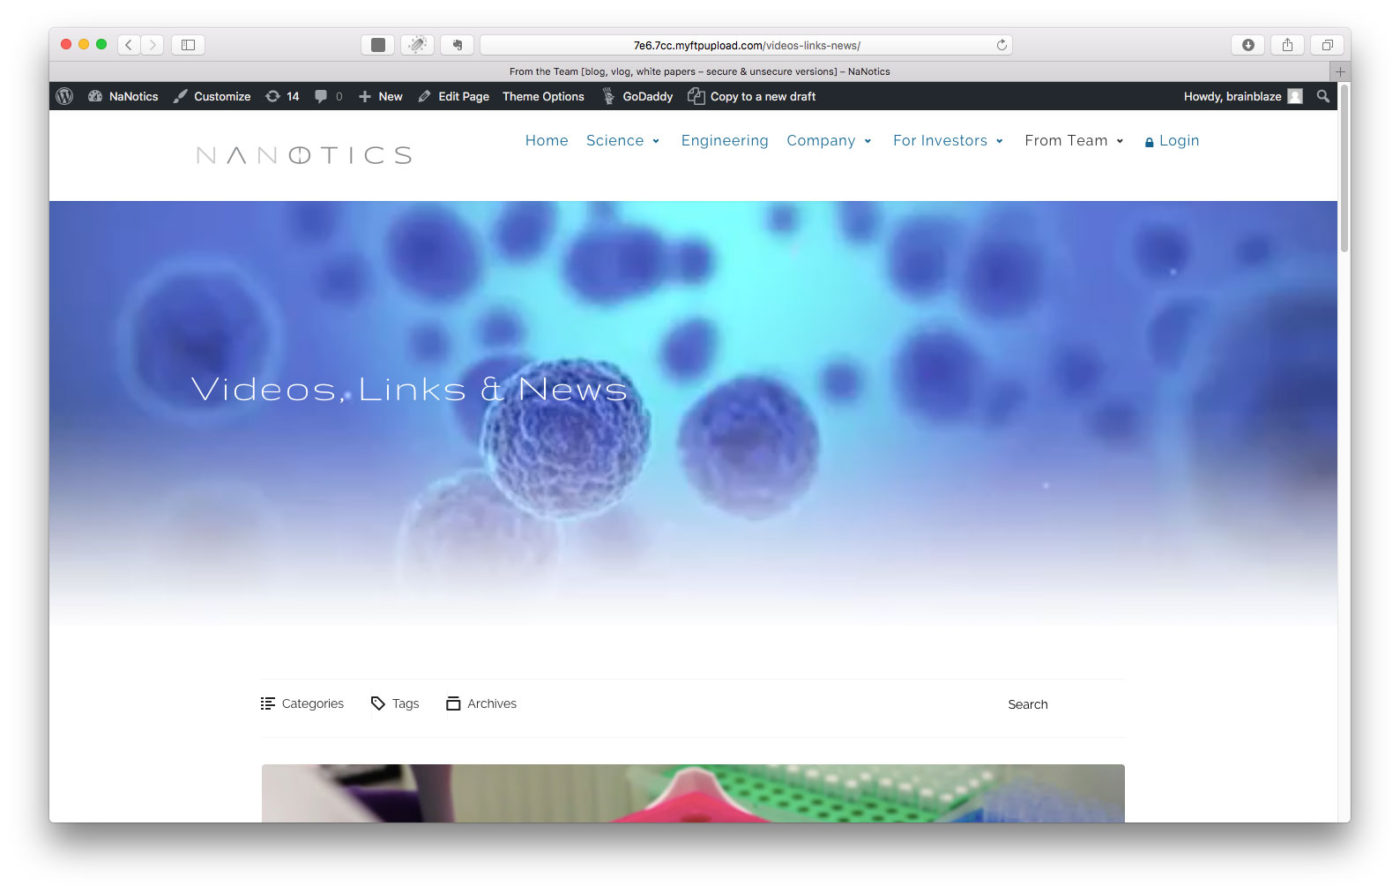Expand the From Team dropdown menu
This screenshot has height=893, width=1400.
tap(1074, 140)
